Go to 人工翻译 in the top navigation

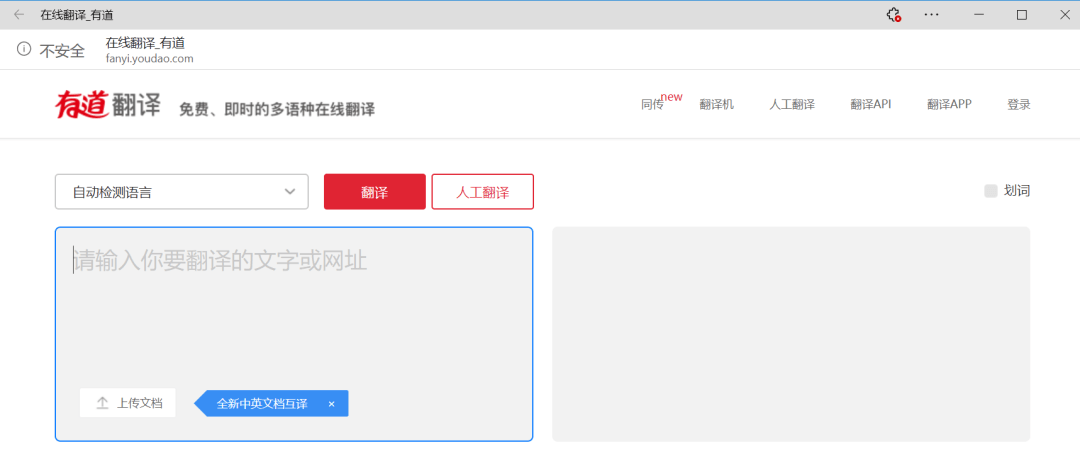click(x=792, y=105)
